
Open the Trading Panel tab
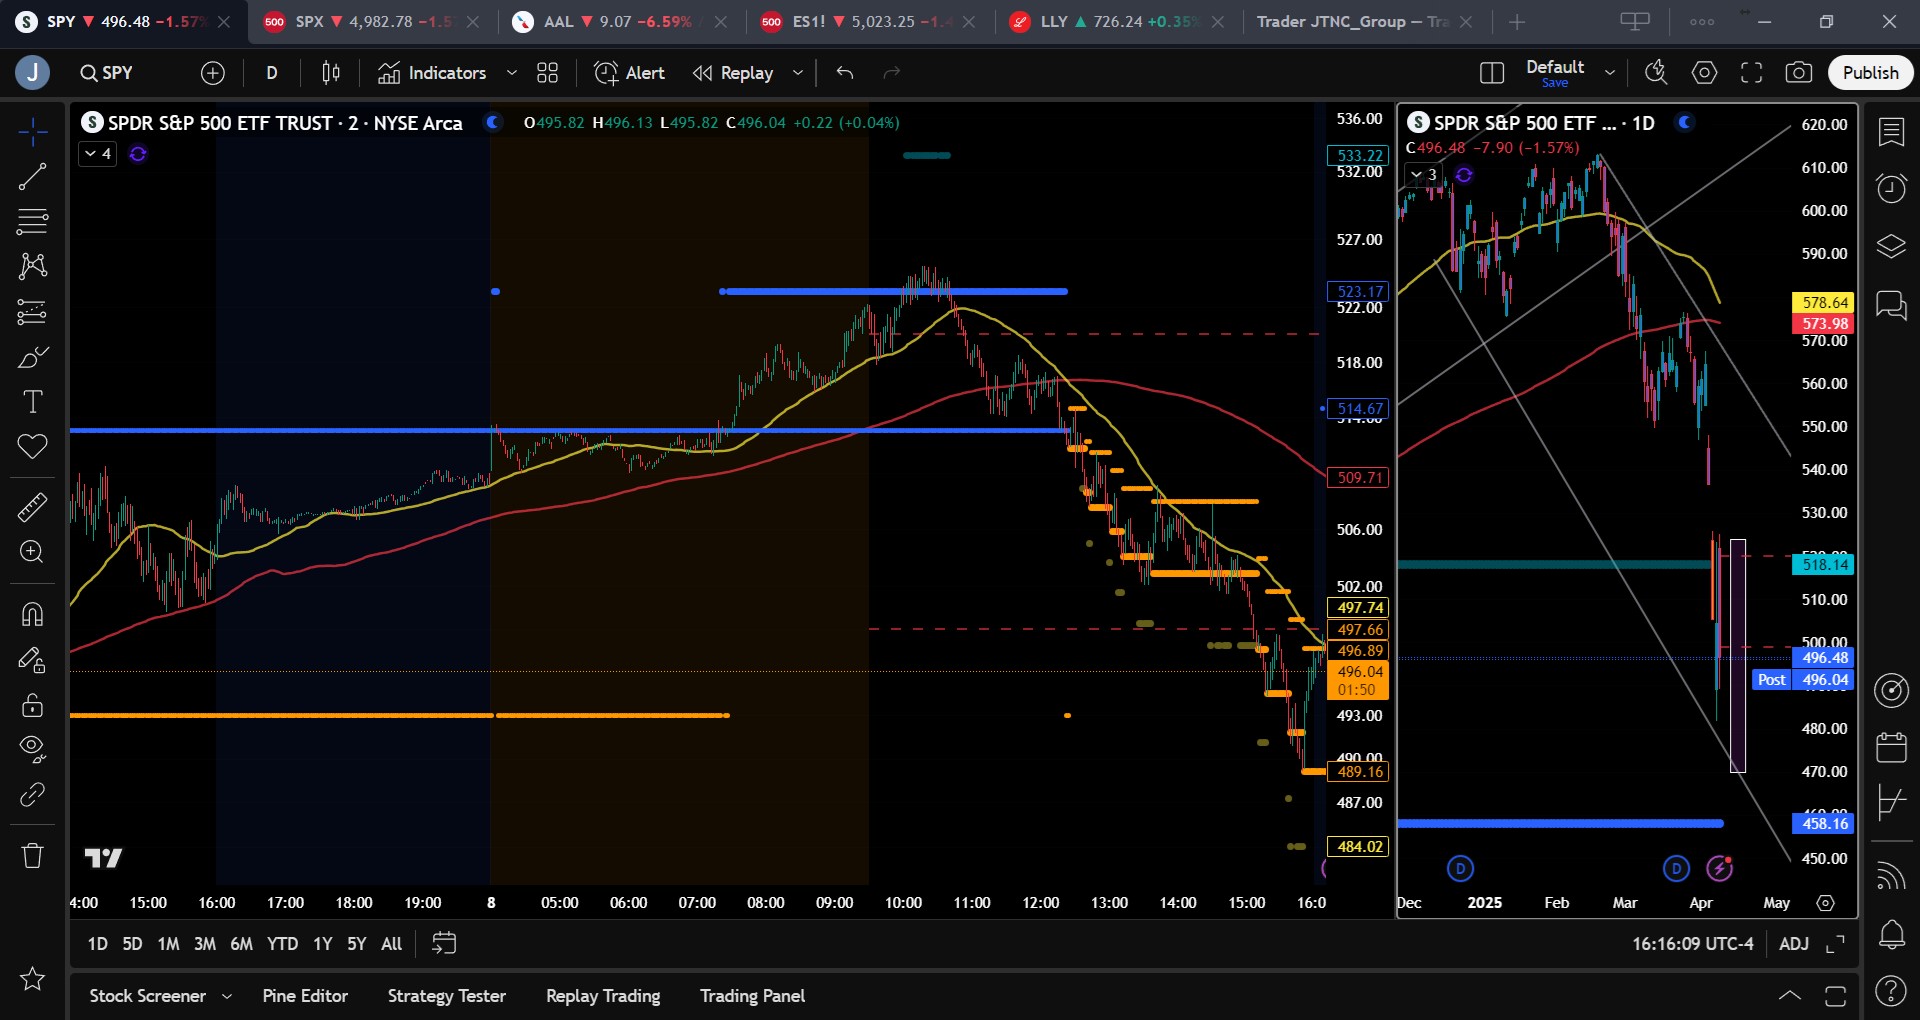(752, 996)
